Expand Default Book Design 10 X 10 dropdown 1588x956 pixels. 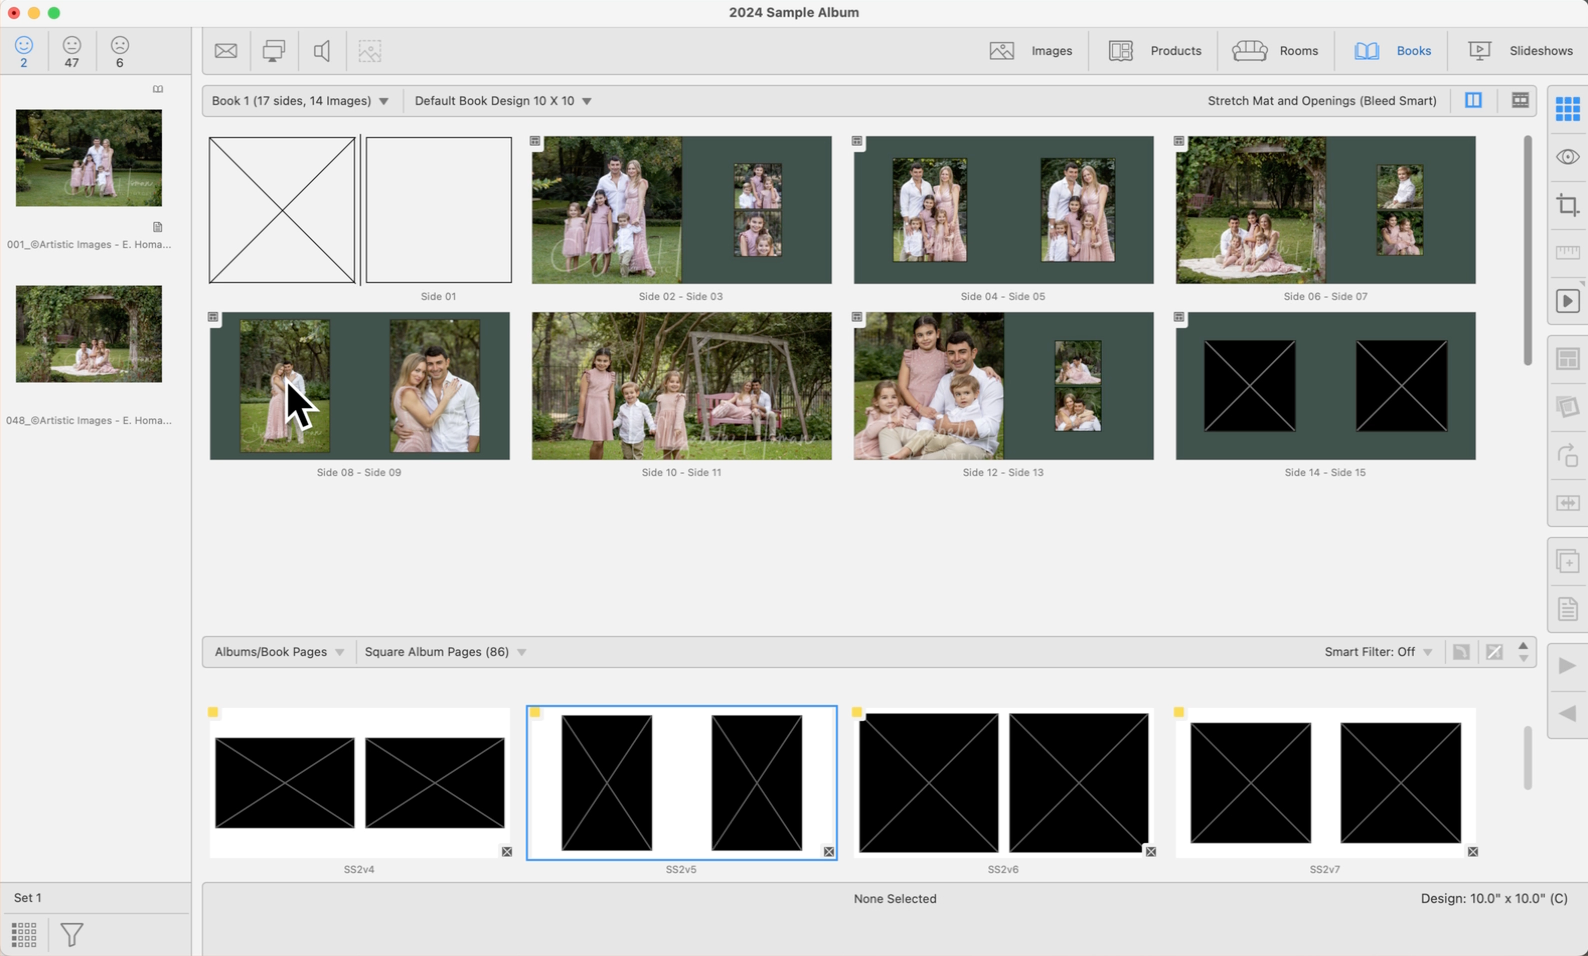pyautogui.click(x=503, y=101)
